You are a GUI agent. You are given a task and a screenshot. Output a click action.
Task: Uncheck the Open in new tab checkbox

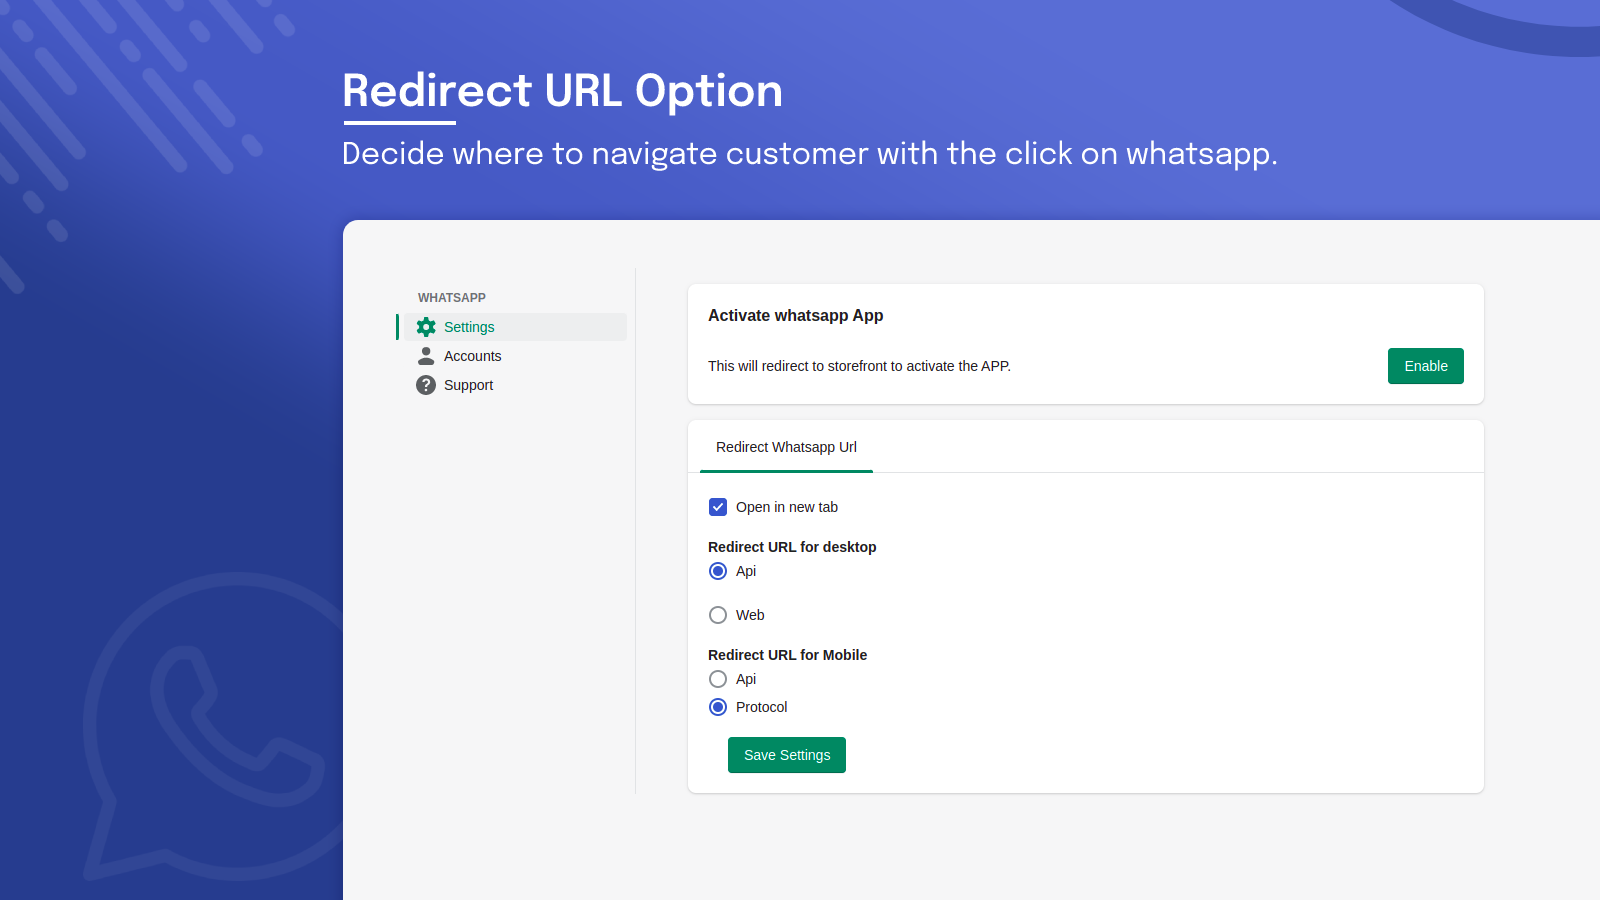[718, 507]
